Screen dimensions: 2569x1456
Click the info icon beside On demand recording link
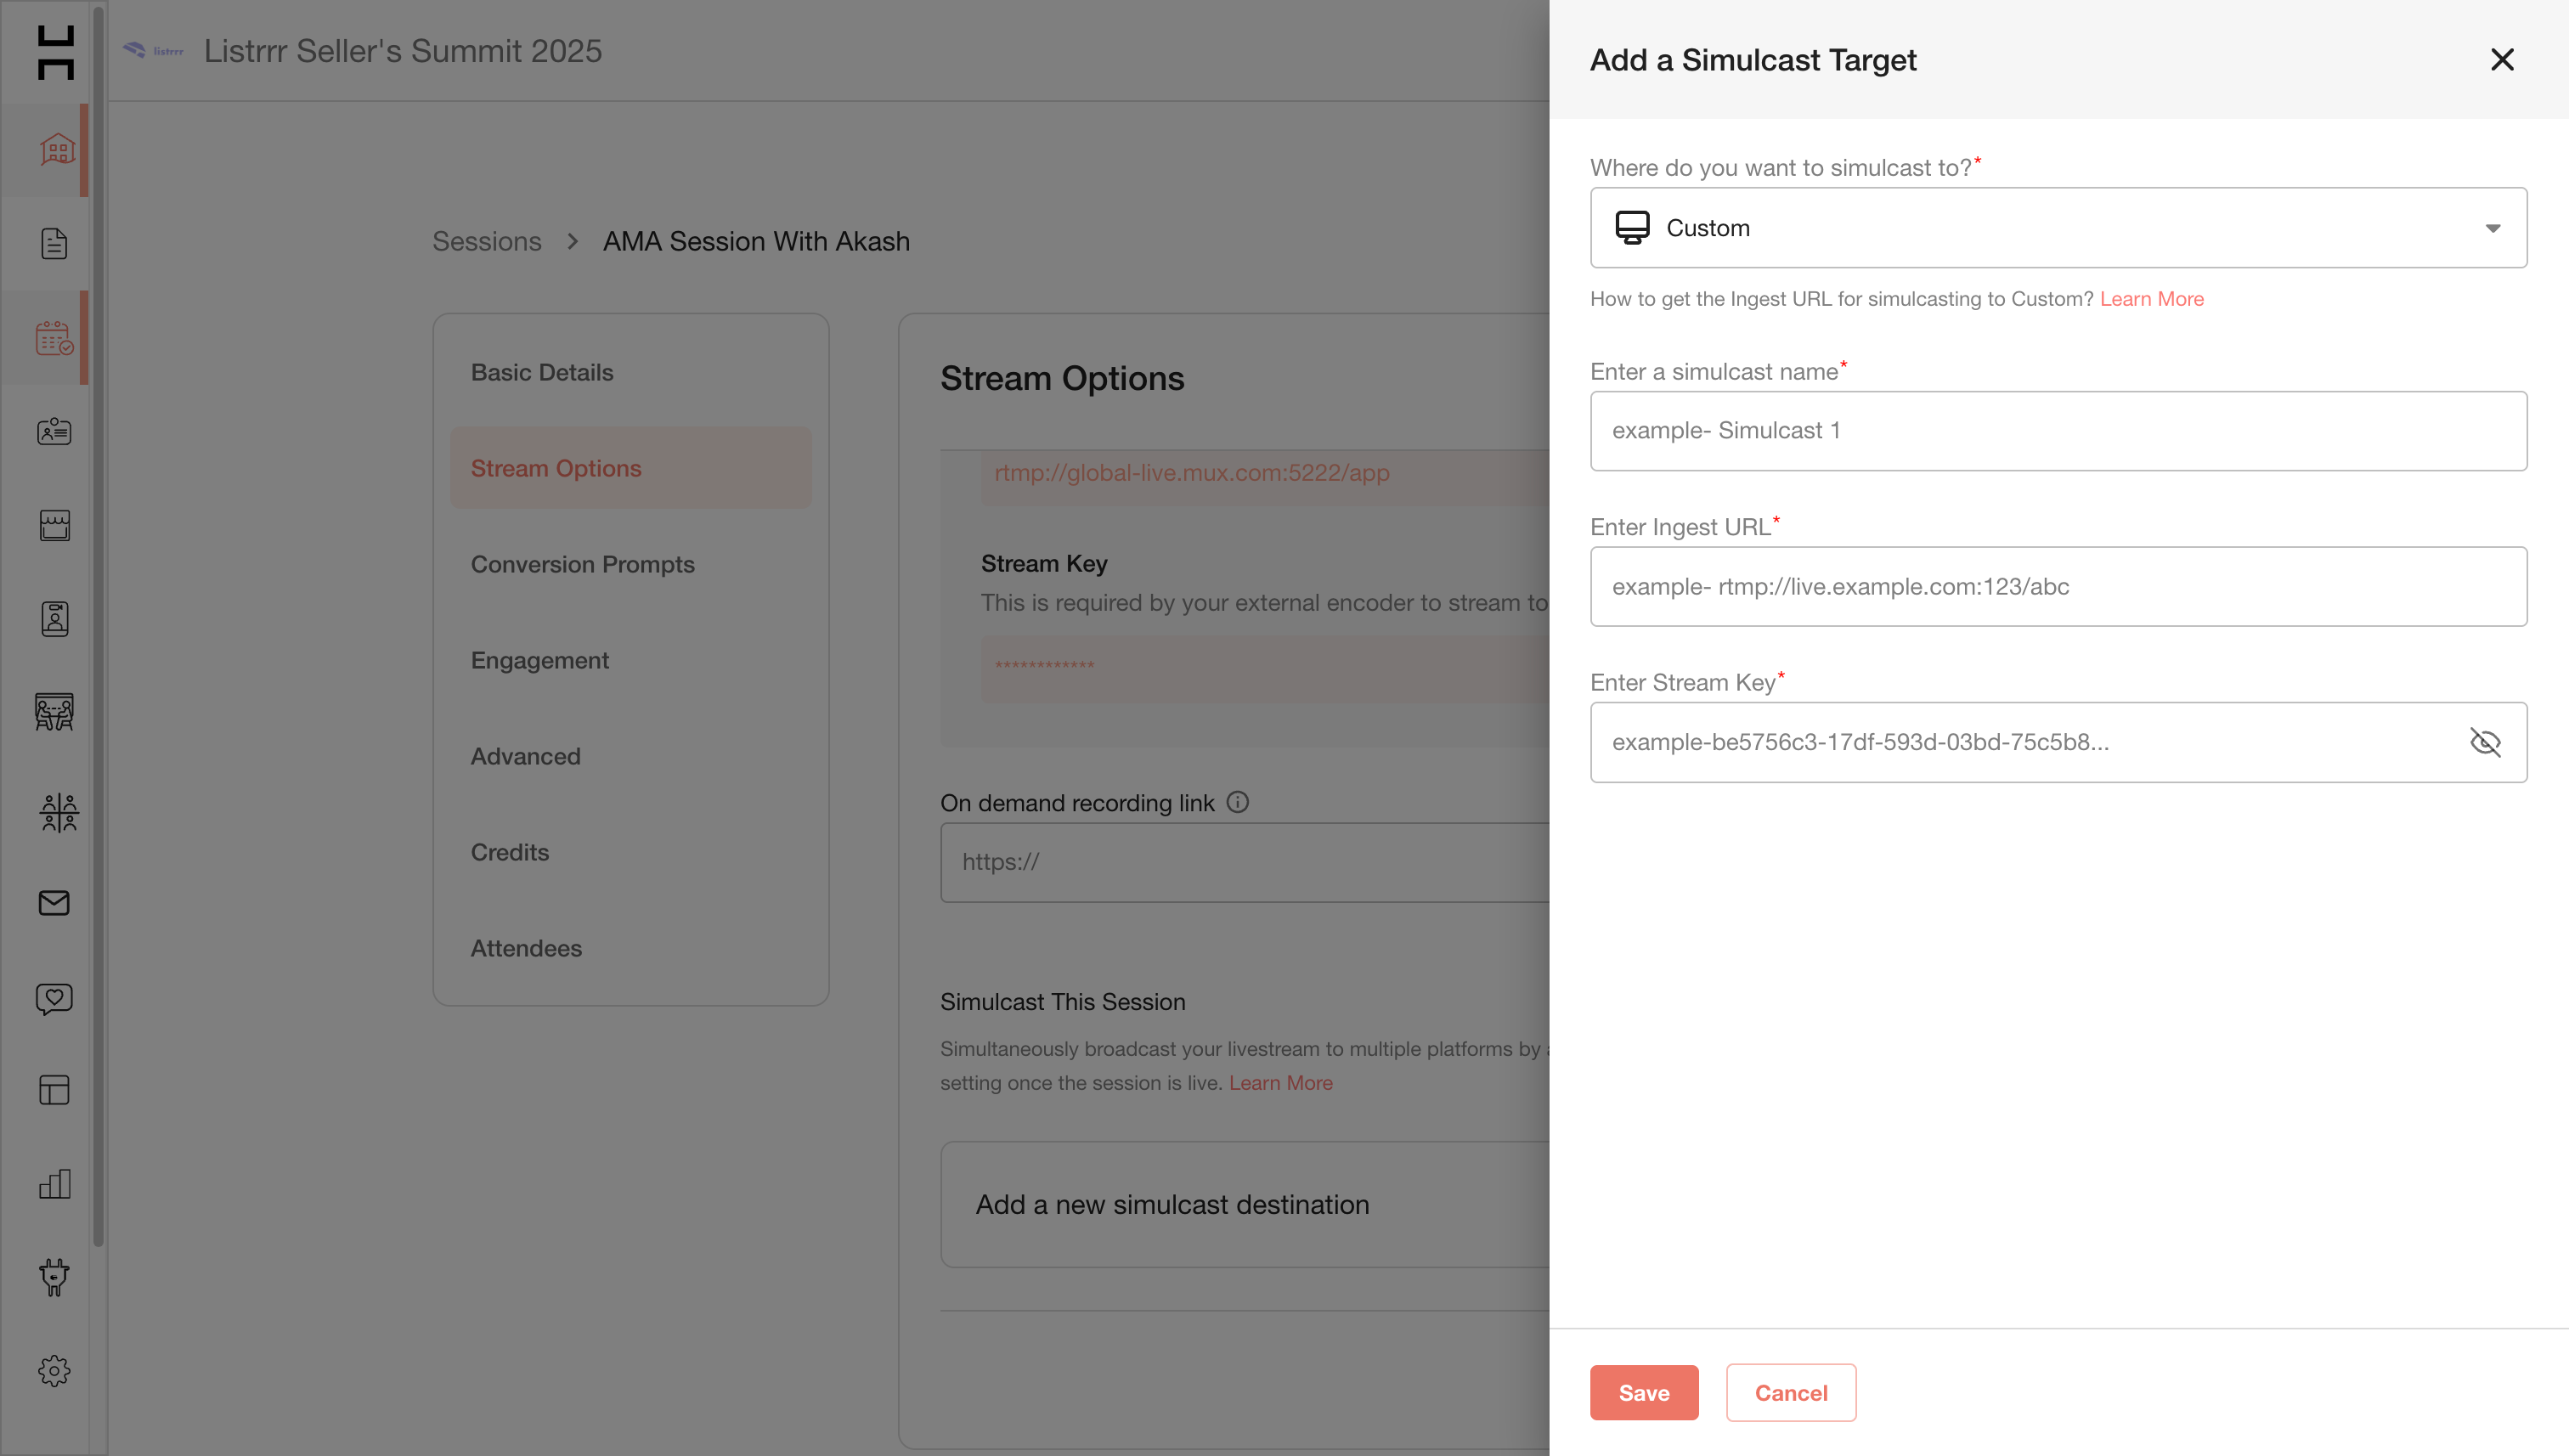pyautogui.click(x=1238, y=802)
